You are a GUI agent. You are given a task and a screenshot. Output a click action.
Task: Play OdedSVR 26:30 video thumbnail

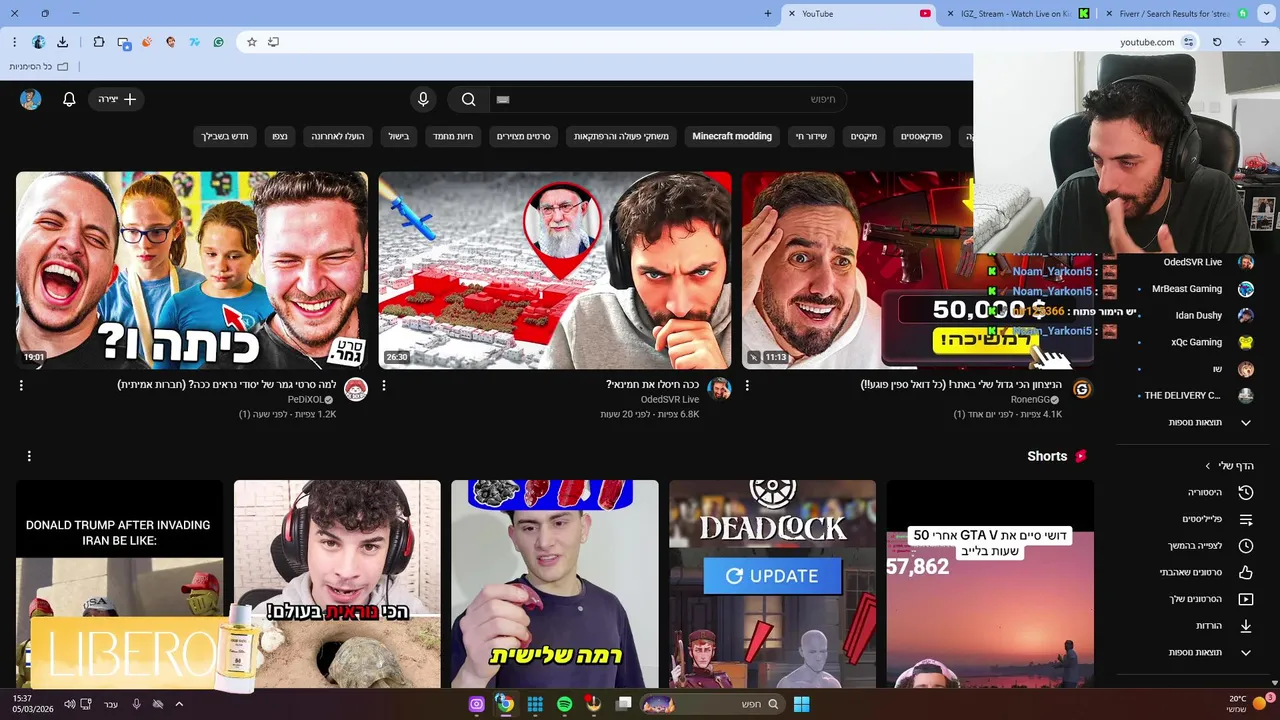555,270
